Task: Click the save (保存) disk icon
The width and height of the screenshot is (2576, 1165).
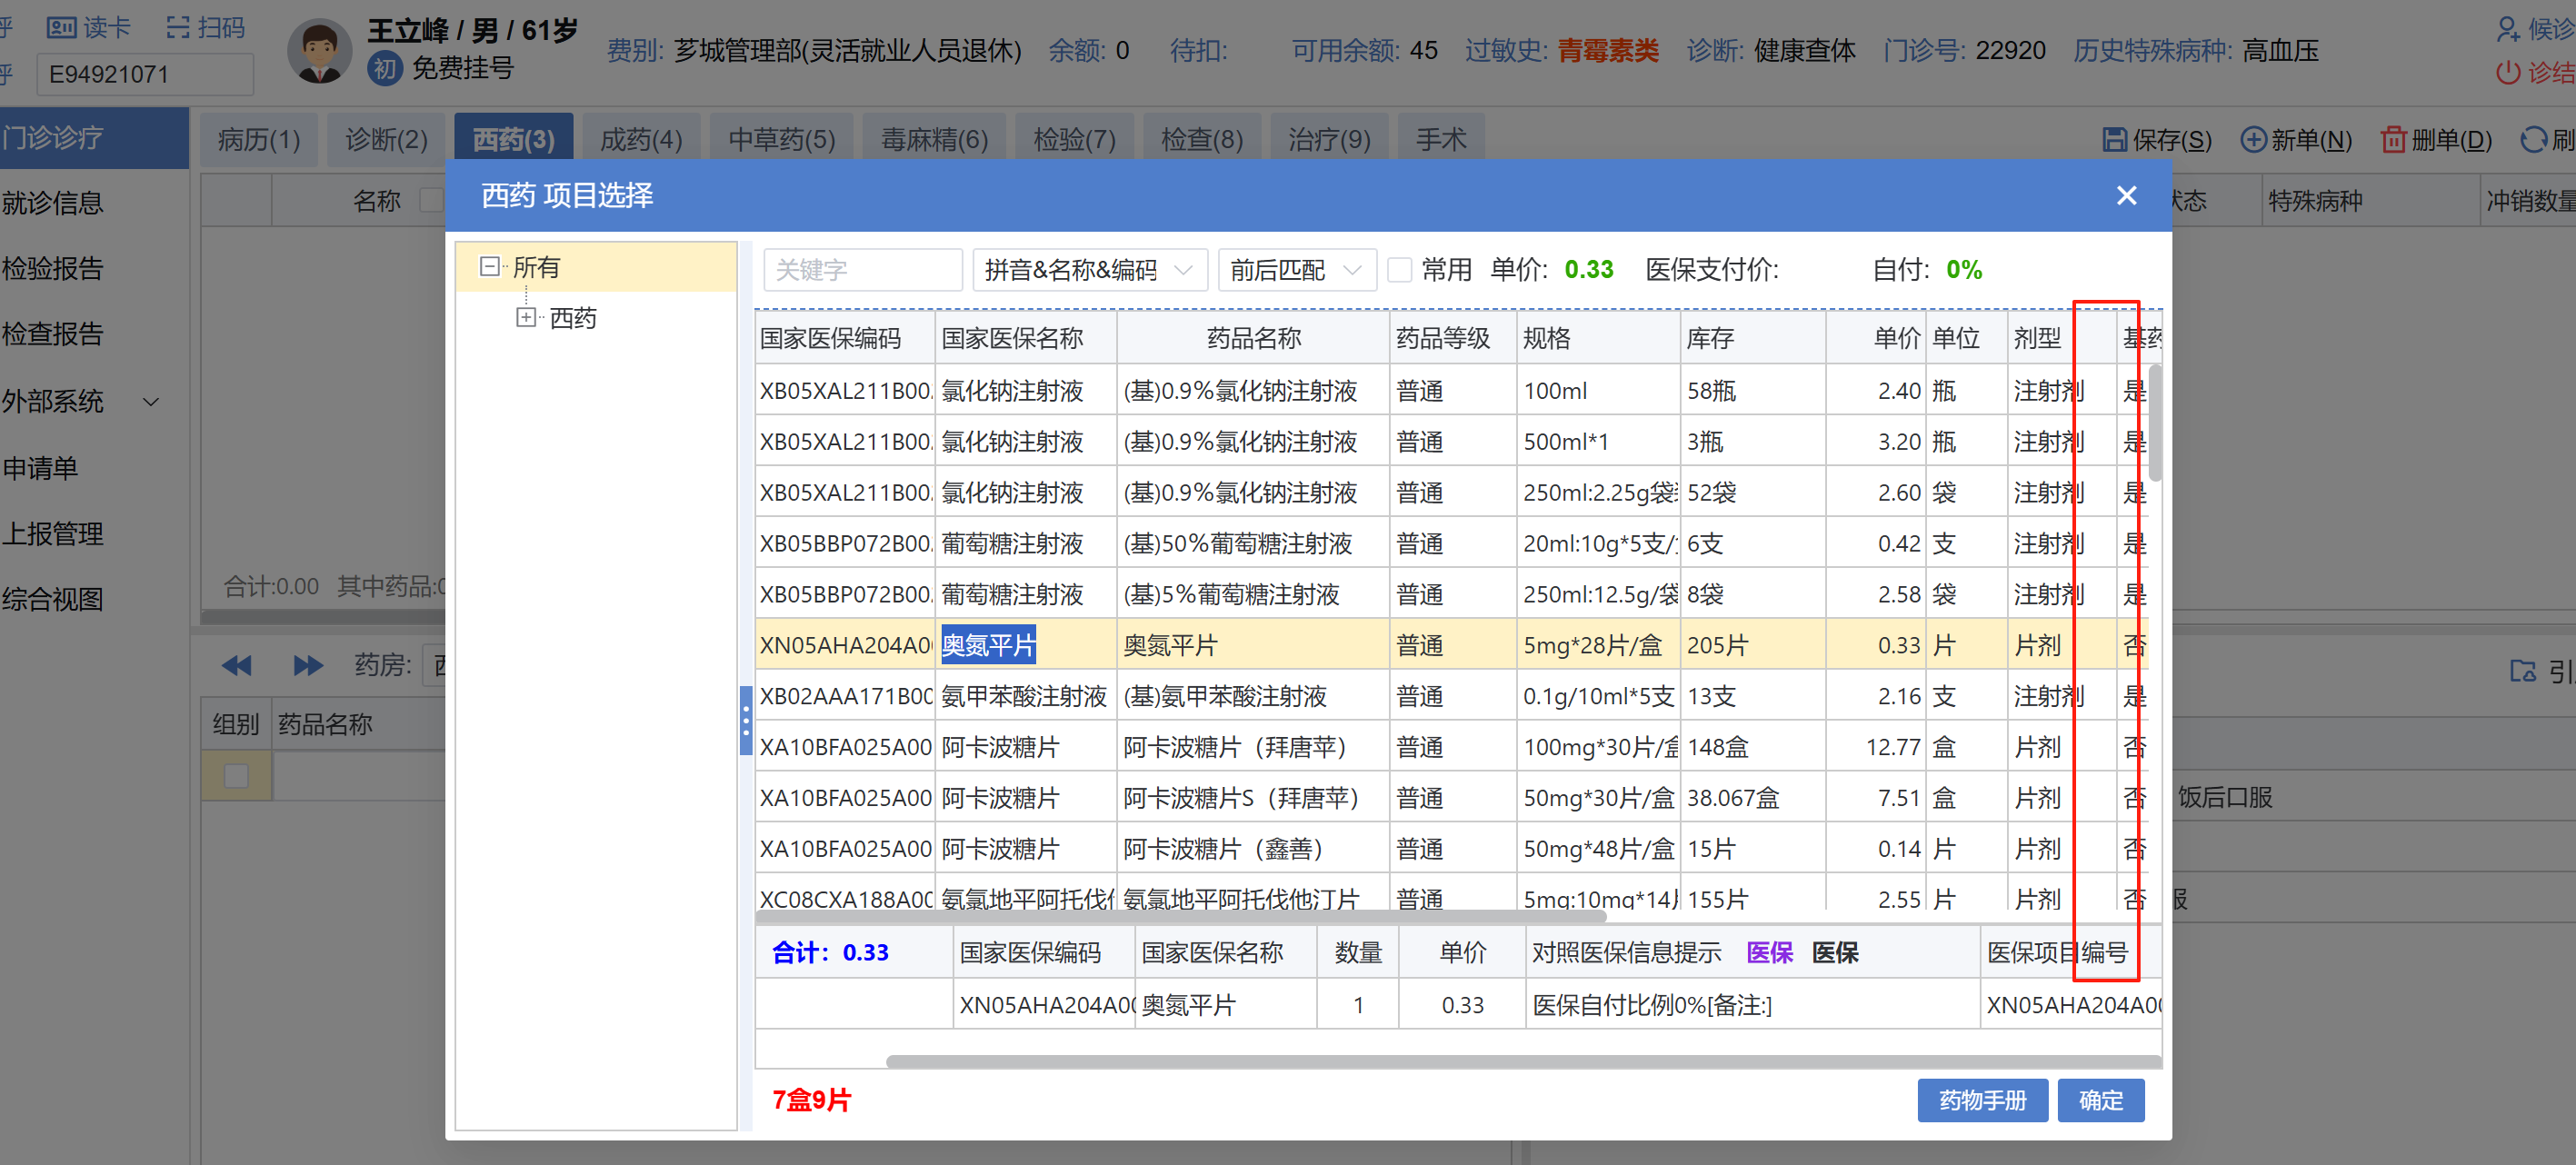Action: pyautogui.click(x=2114, y=140)
